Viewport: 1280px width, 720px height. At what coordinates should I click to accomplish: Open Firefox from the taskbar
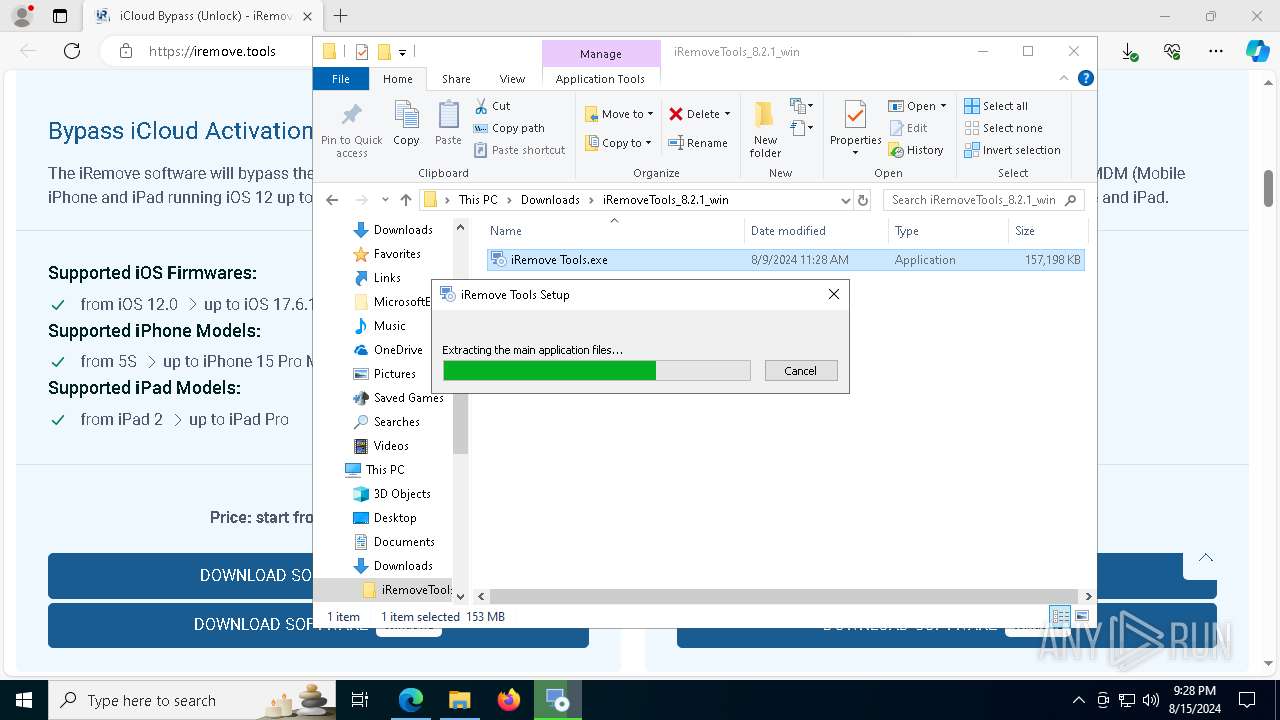pyautogui.click(x=509, y=700)
